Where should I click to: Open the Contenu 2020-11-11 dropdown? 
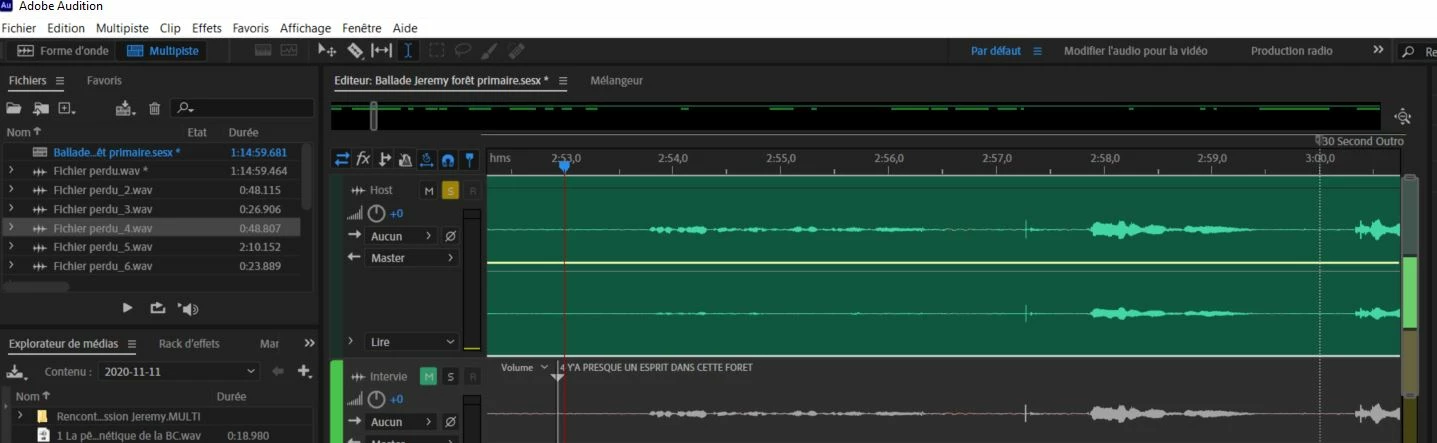point(178,371)
